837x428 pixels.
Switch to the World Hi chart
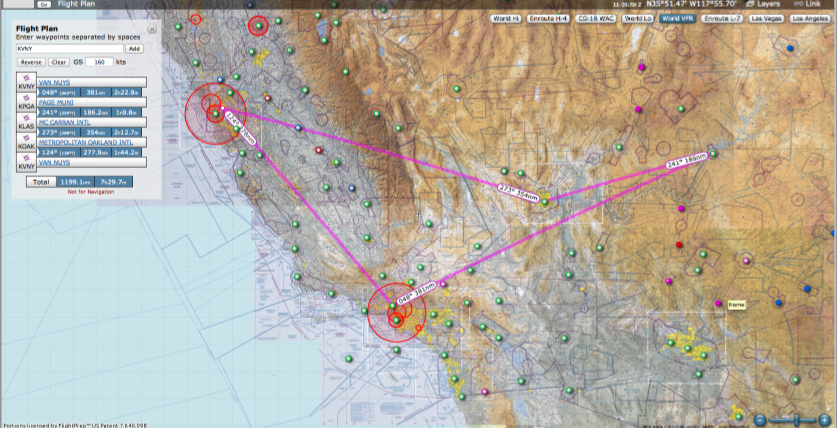pyautogui.click(x=507, y=19)
